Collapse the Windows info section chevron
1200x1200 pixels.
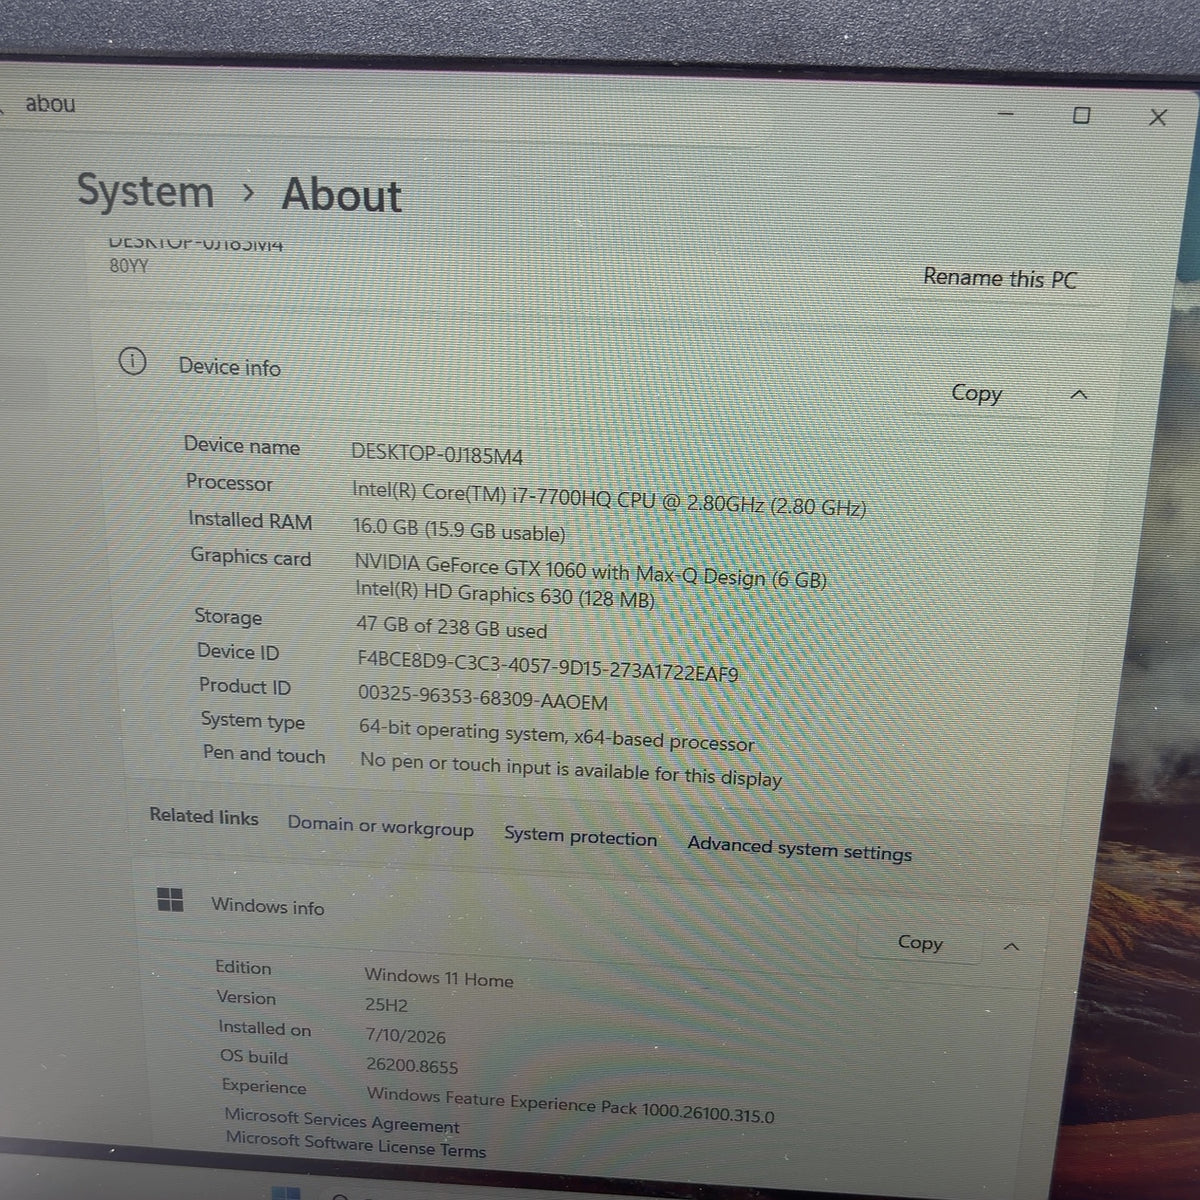[x=1011, y=946]
